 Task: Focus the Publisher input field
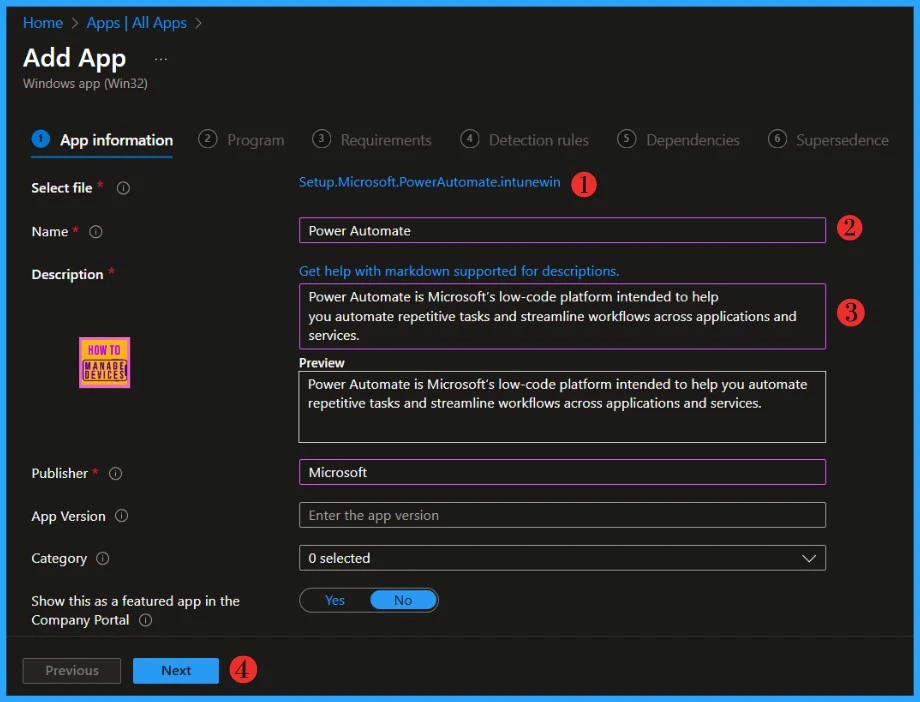coord(562,472)
